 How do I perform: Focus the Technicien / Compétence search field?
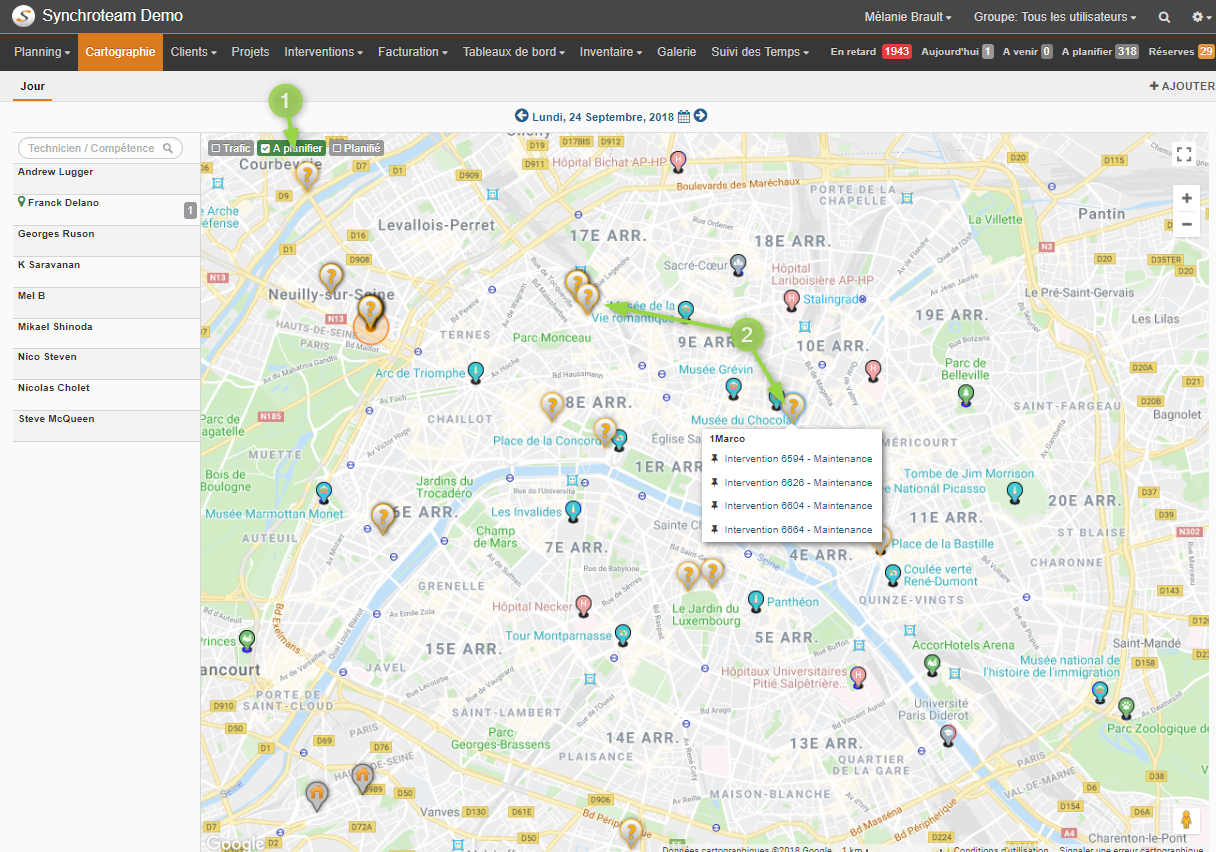coord(100,148)
